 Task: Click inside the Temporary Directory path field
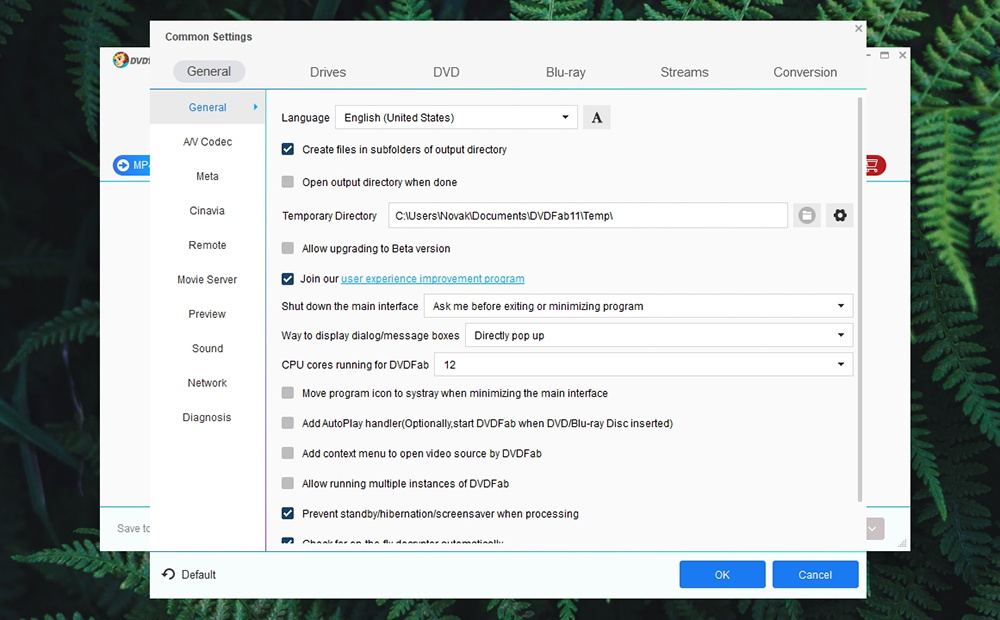pyautogui.click(x=588, y=216)
